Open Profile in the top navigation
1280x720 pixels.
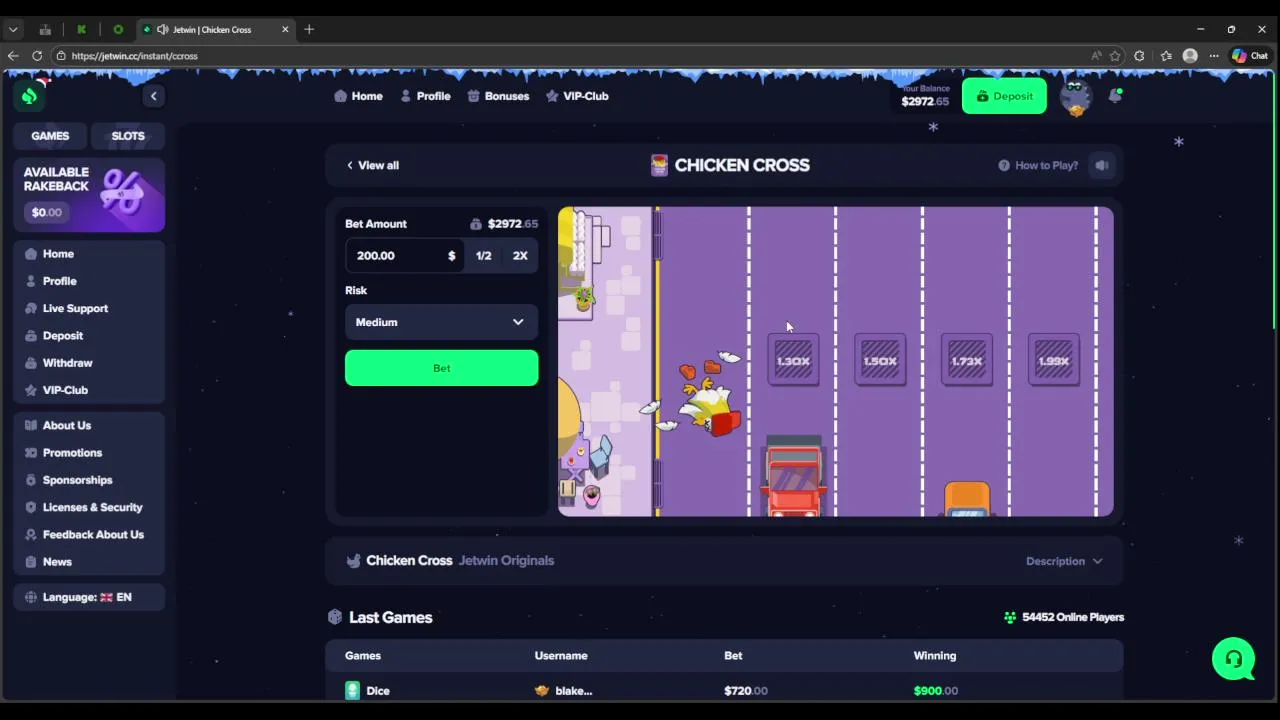point(425,96)
